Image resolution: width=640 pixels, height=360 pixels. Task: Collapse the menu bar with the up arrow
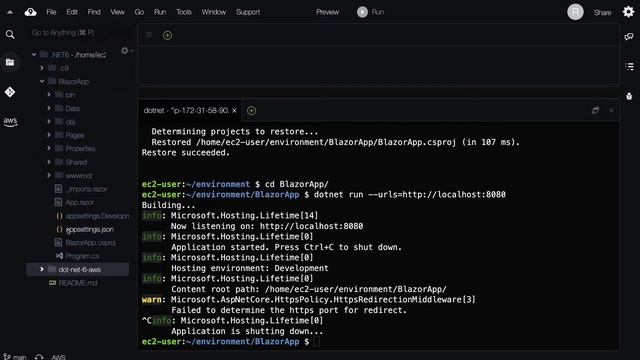10,12
